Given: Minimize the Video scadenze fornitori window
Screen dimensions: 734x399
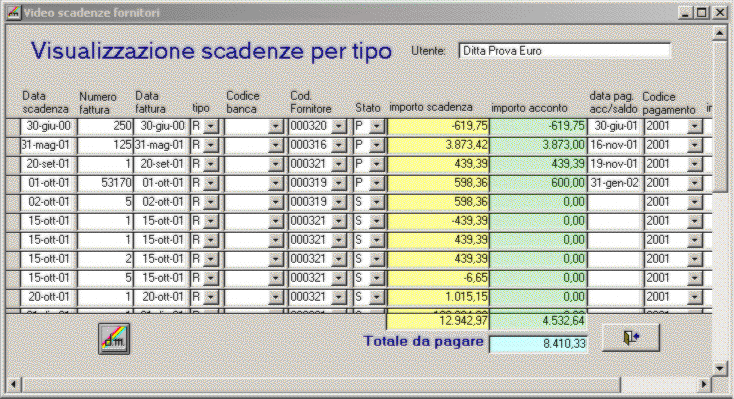Looking at the screenshot, I should click(686, 13).
